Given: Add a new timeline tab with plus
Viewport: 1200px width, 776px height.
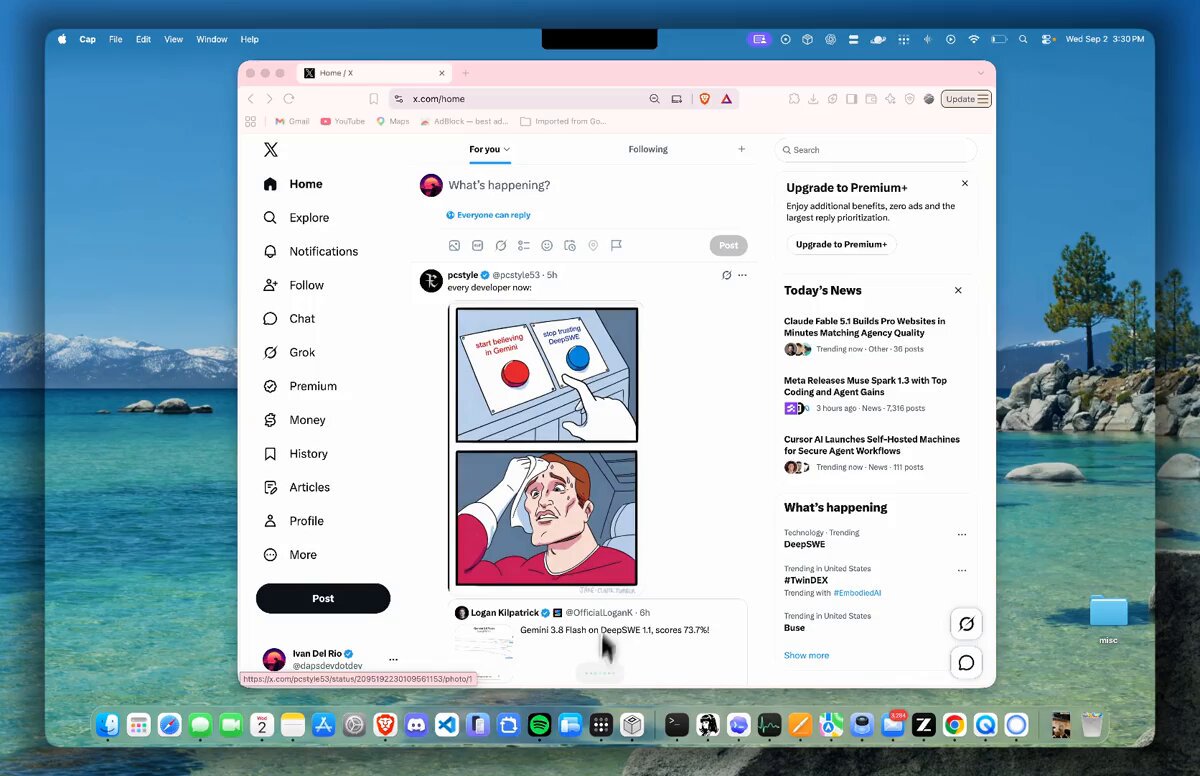Looking at the screenshot, I should 742,149.
